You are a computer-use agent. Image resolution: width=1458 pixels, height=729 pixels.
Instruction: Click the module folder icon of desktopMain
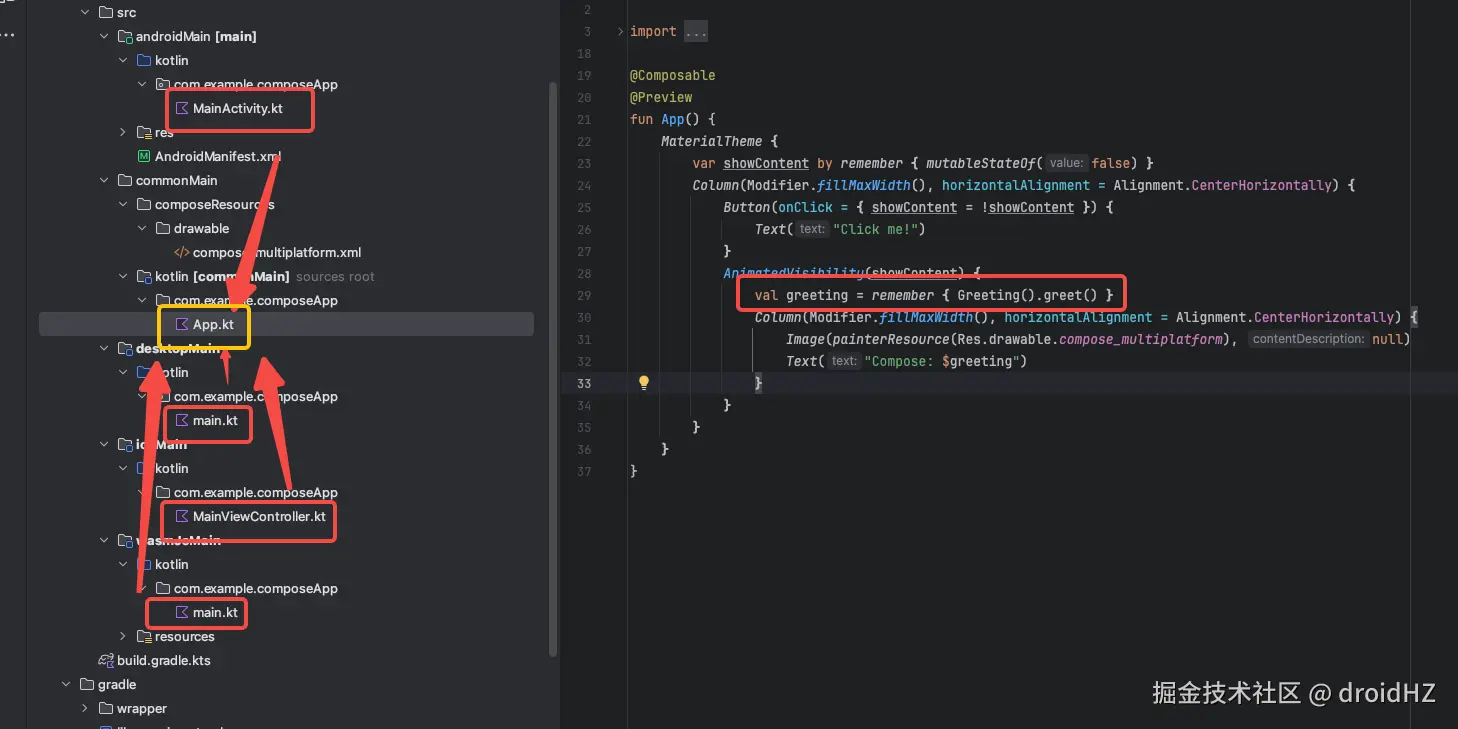coord(125,348)
